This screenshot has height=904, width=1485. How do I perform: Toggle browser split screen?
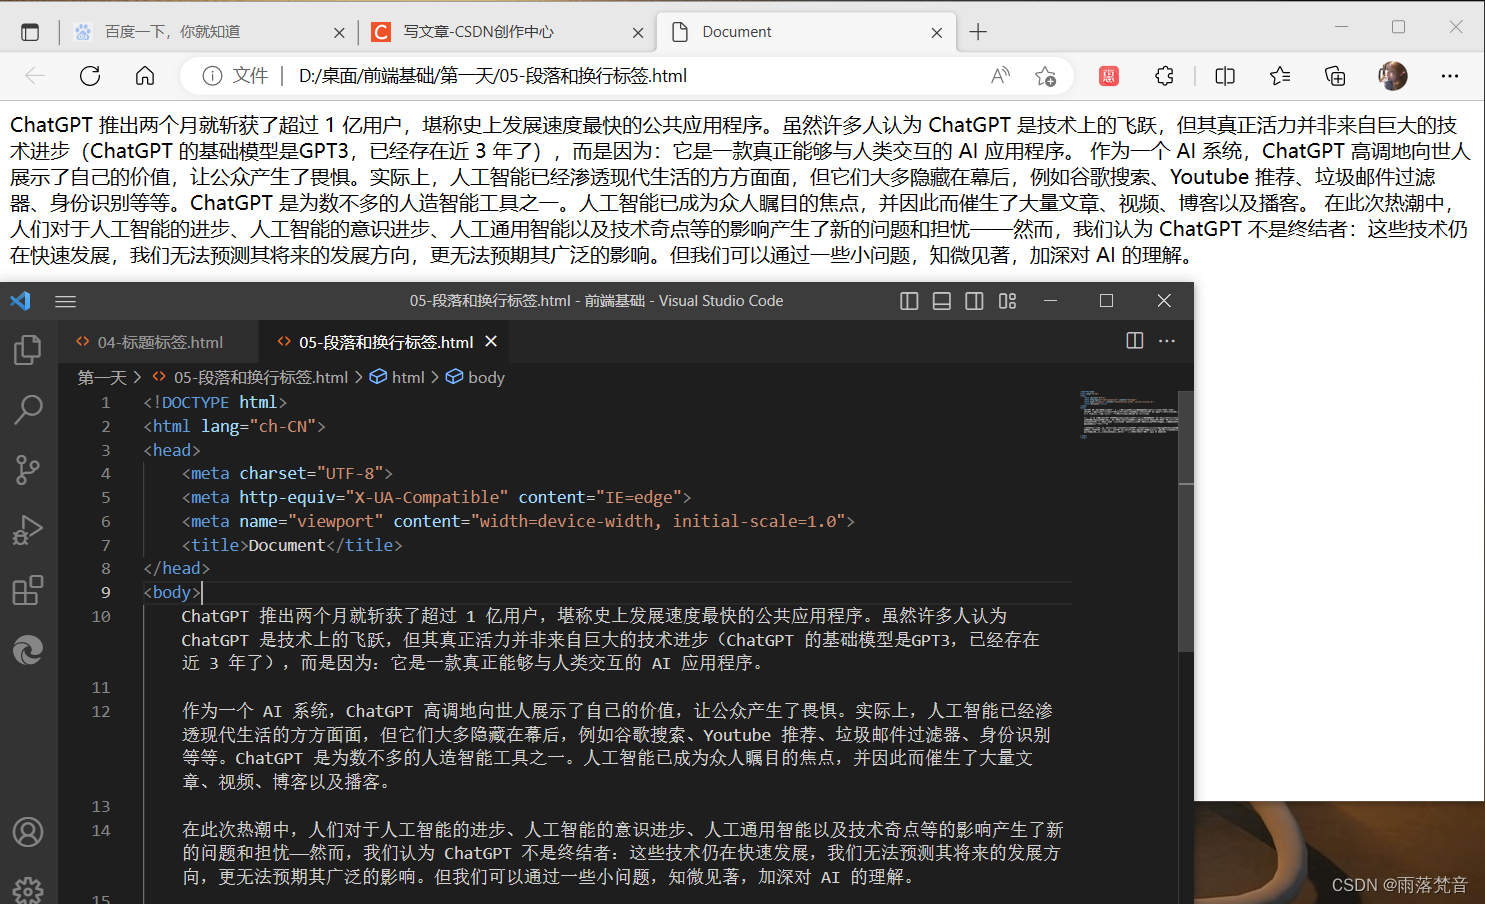[x=1225, y=76]
